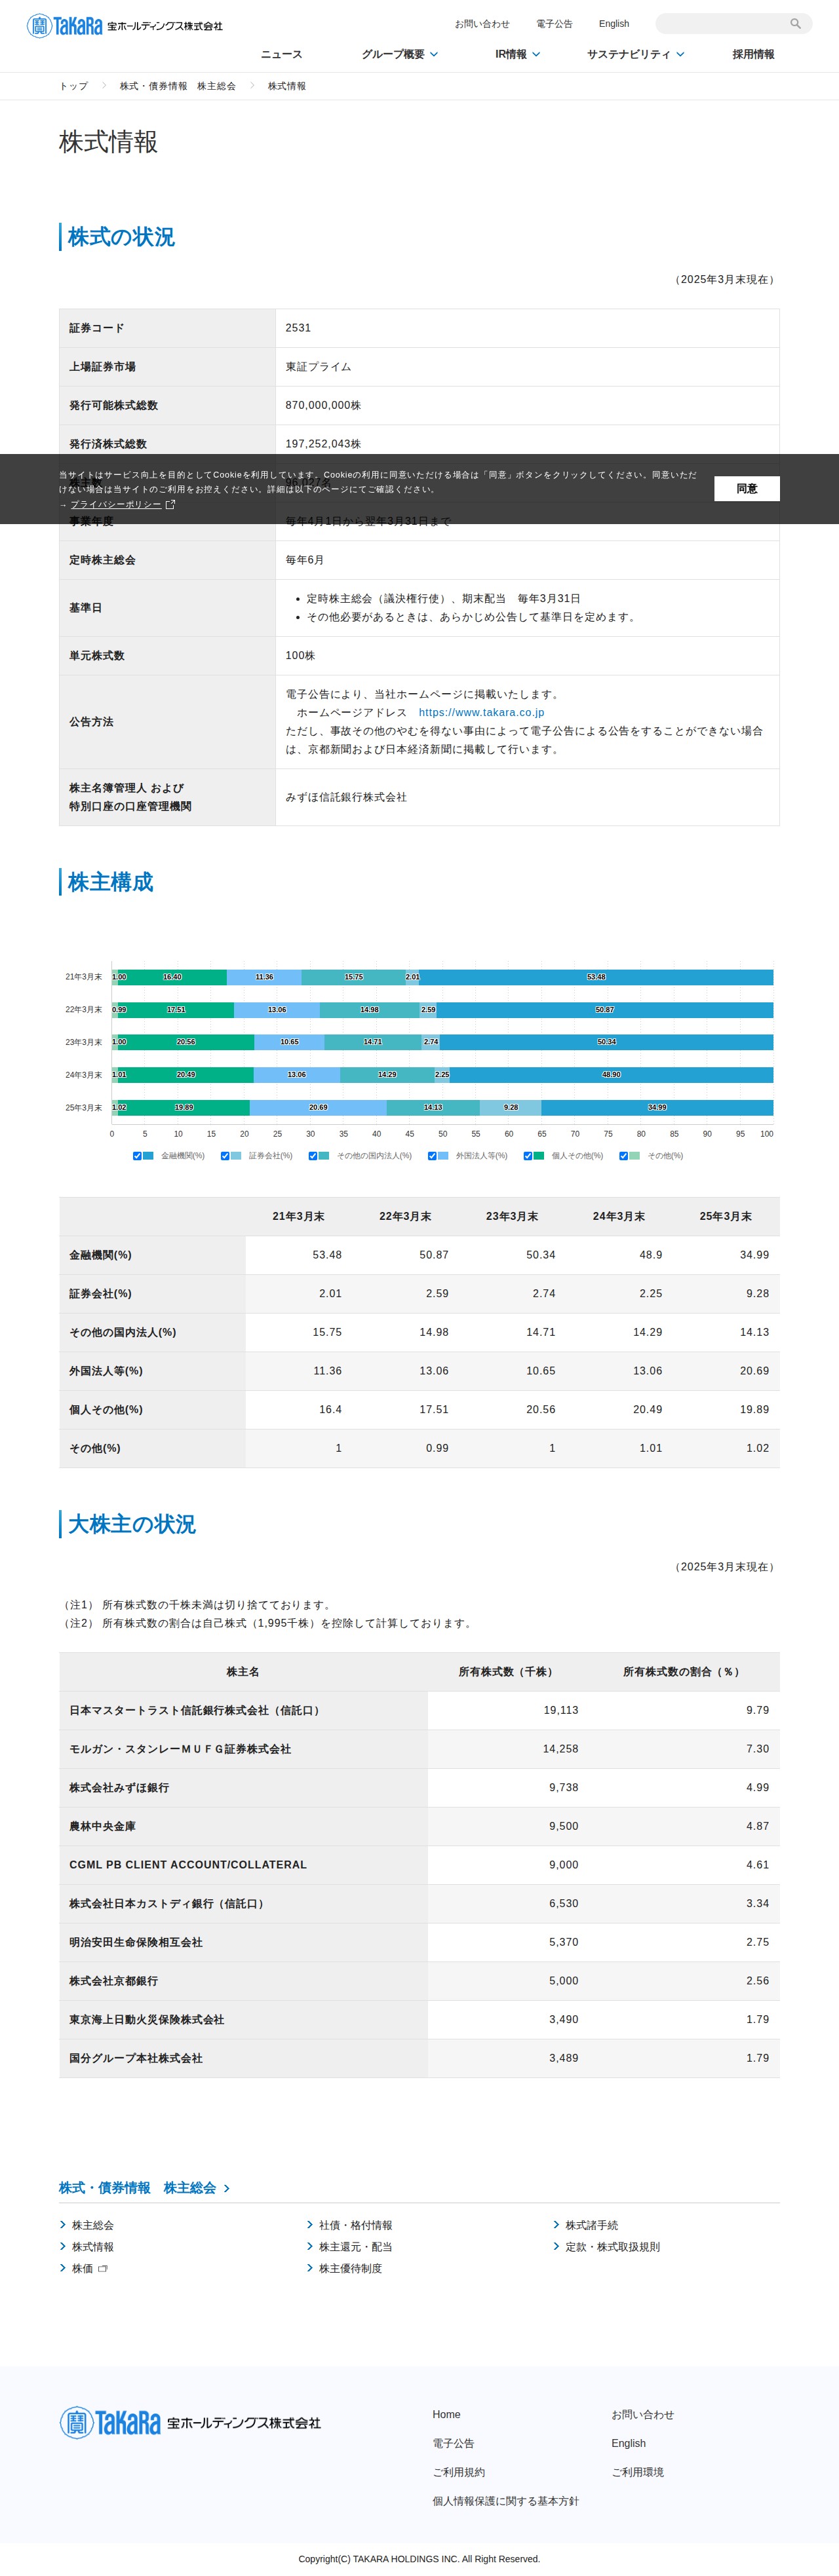Open 株式・債券情報 株主総会 section heading link

[x=137, y=2188]
